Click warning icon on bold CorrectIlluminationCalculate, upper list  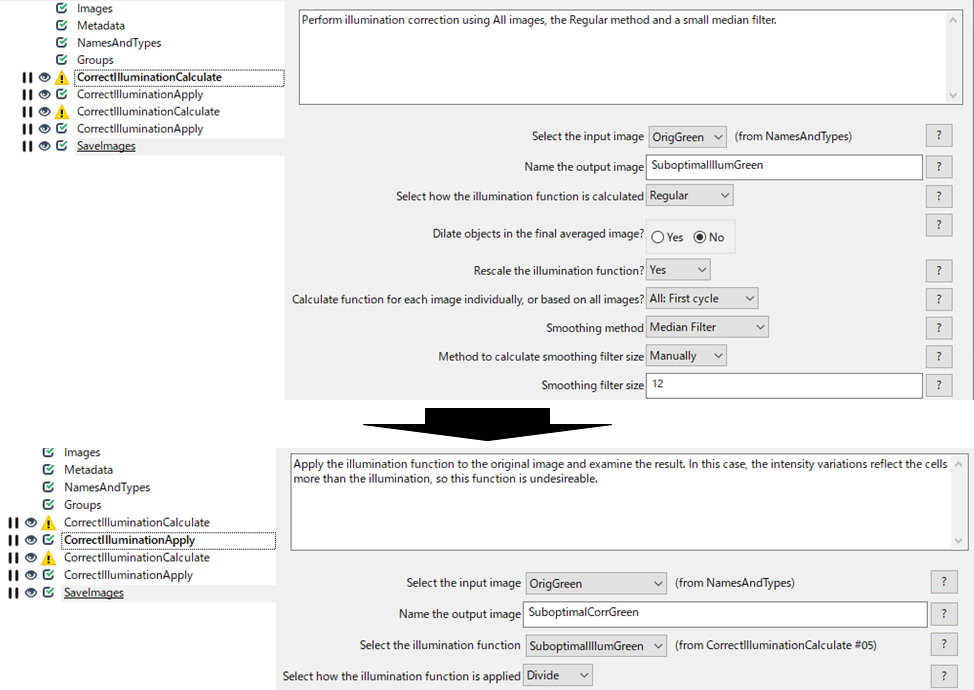tap(61, 78)
